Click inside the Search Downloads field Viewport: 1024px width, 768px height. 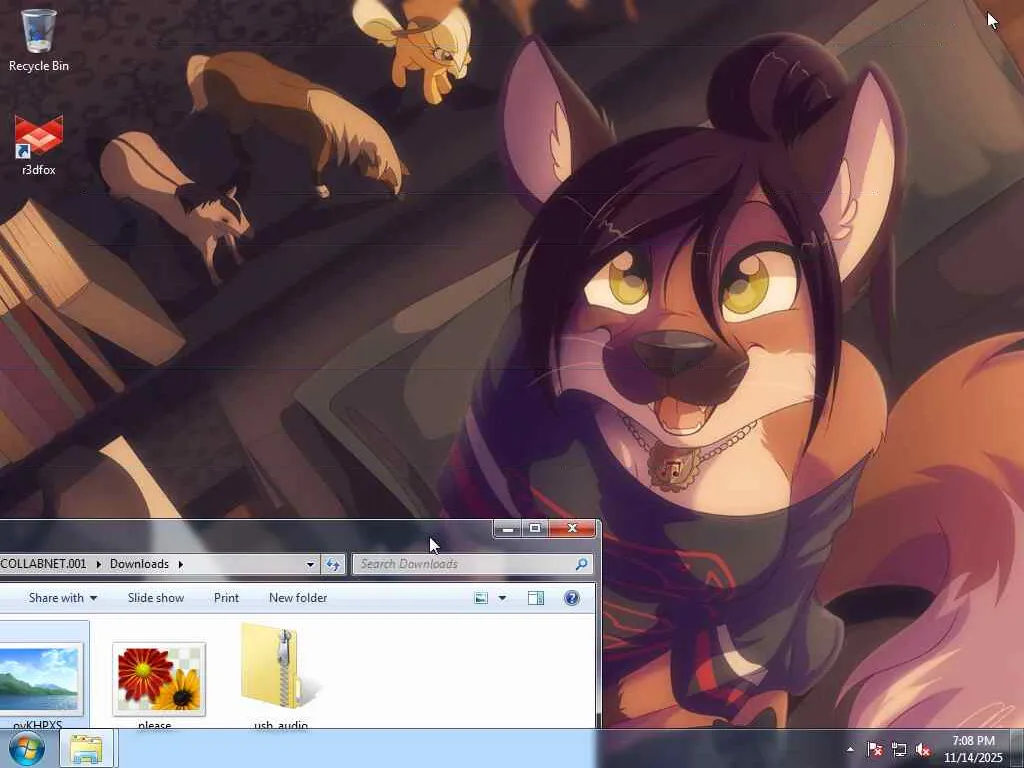click(x=473, y=564)
